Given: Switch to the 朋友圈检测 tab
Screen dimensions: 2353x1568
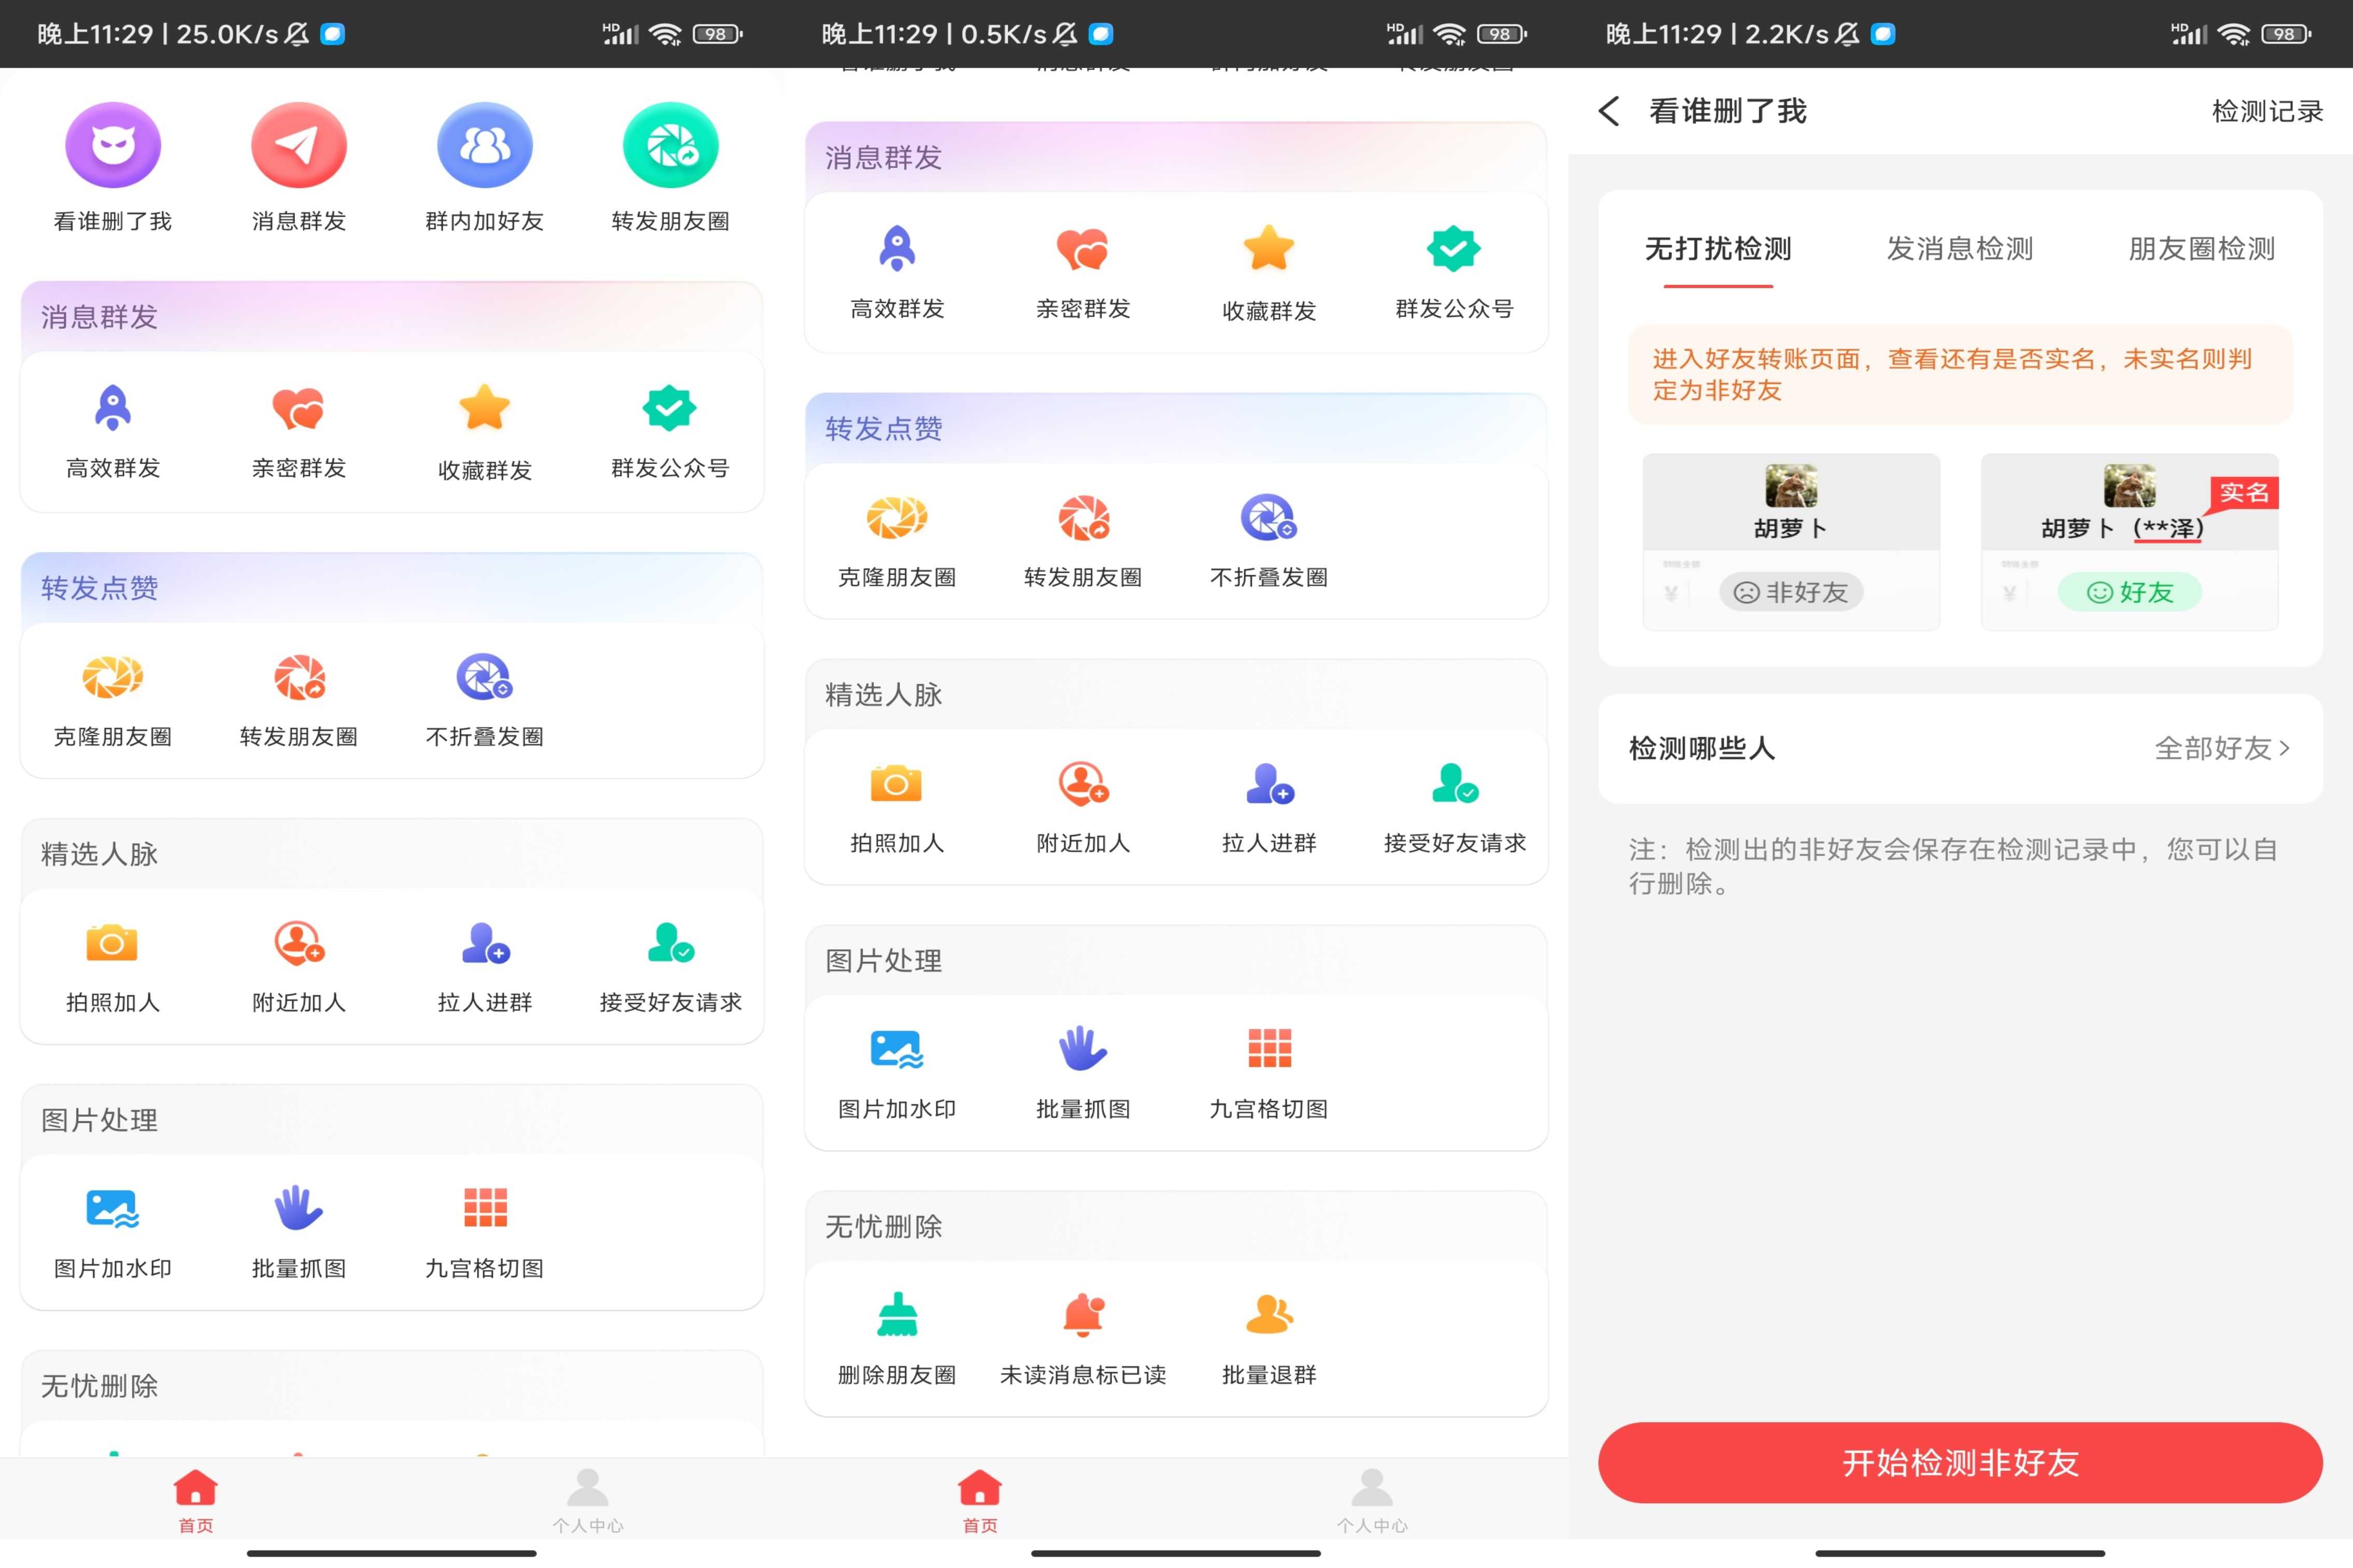Looking at the screenshot, I should pos(2202,249).
